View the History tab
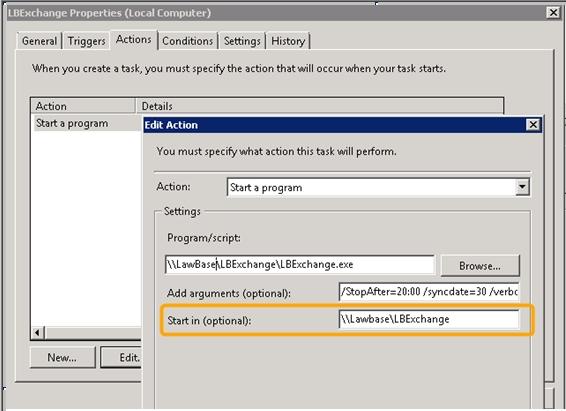566x411 pixels. pos(288,41)
